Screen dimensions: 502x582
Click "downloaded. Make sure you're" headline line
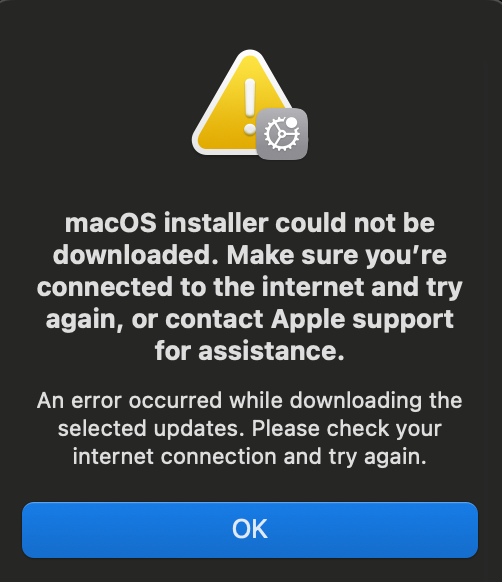(250, 255)
